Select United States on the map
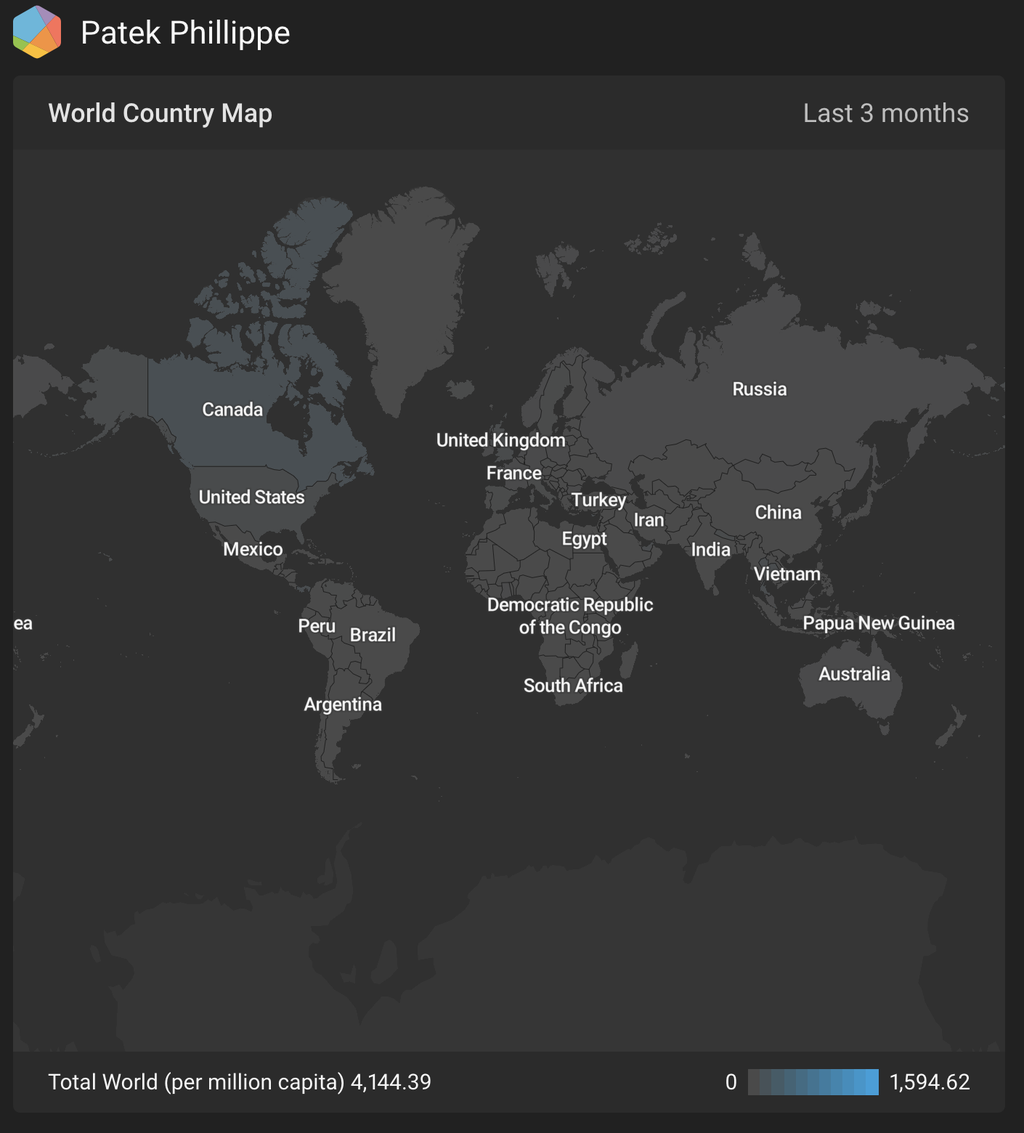 coord(251,497)
